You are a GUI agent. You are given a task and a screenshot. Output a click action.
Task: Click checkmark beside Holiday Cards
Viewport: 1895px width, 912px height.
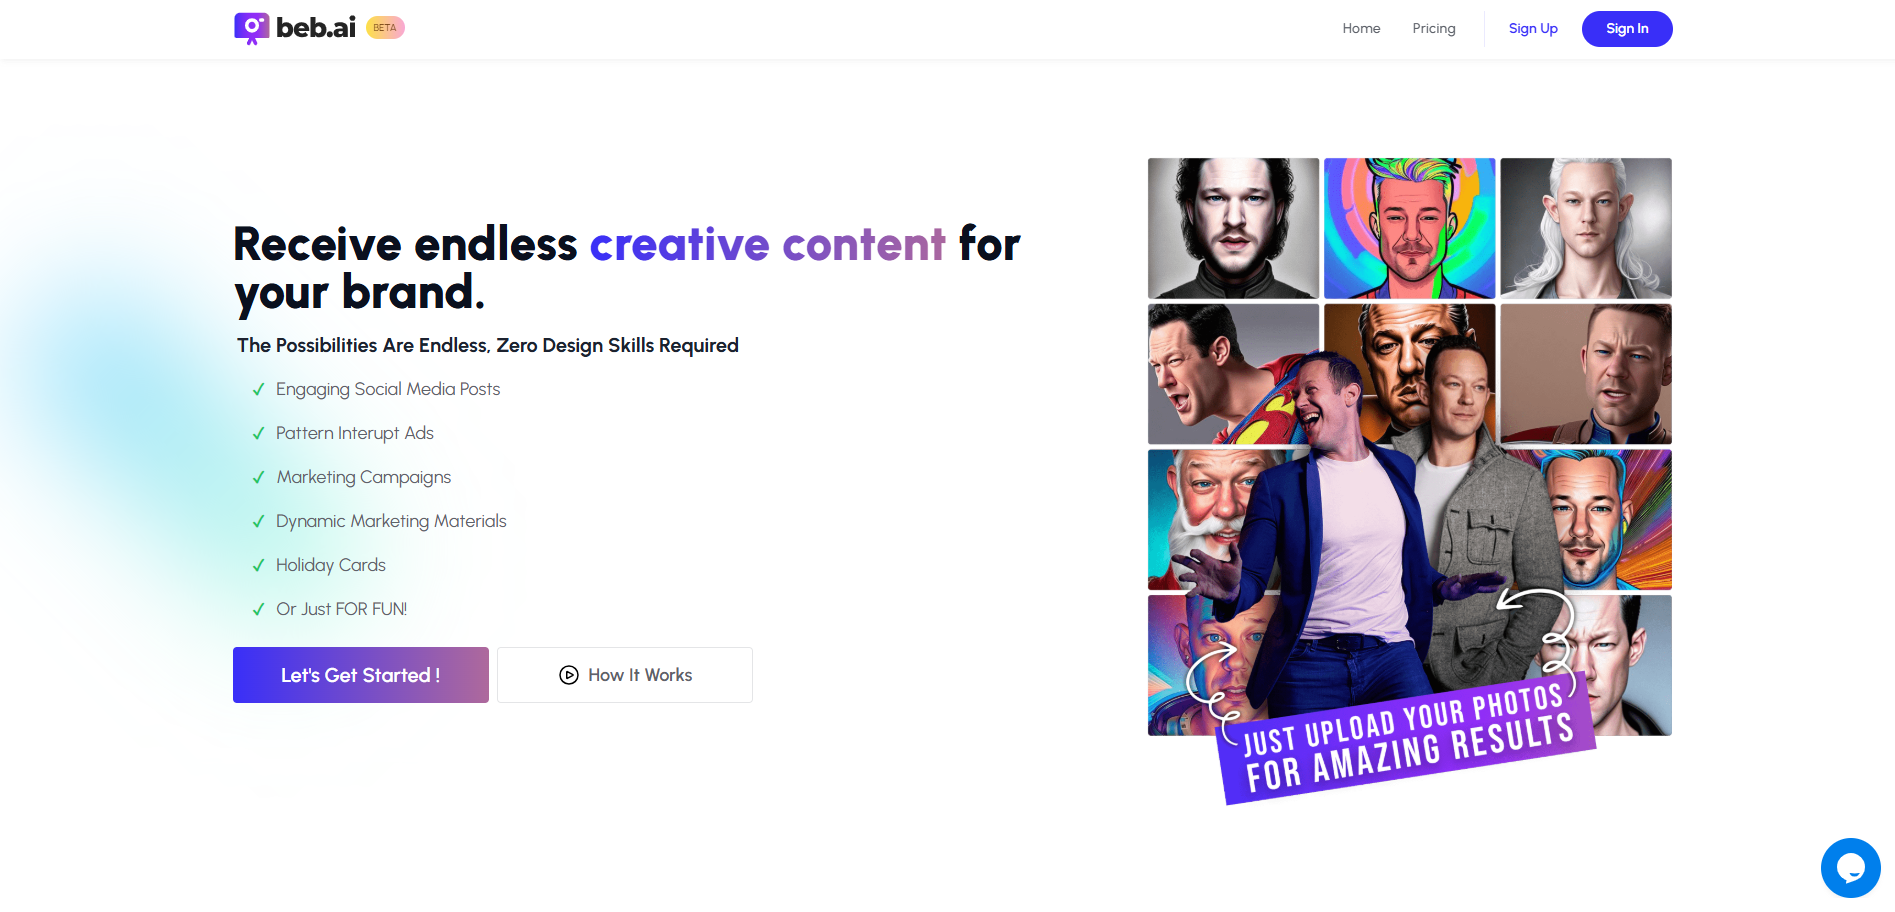click(258, 565)
